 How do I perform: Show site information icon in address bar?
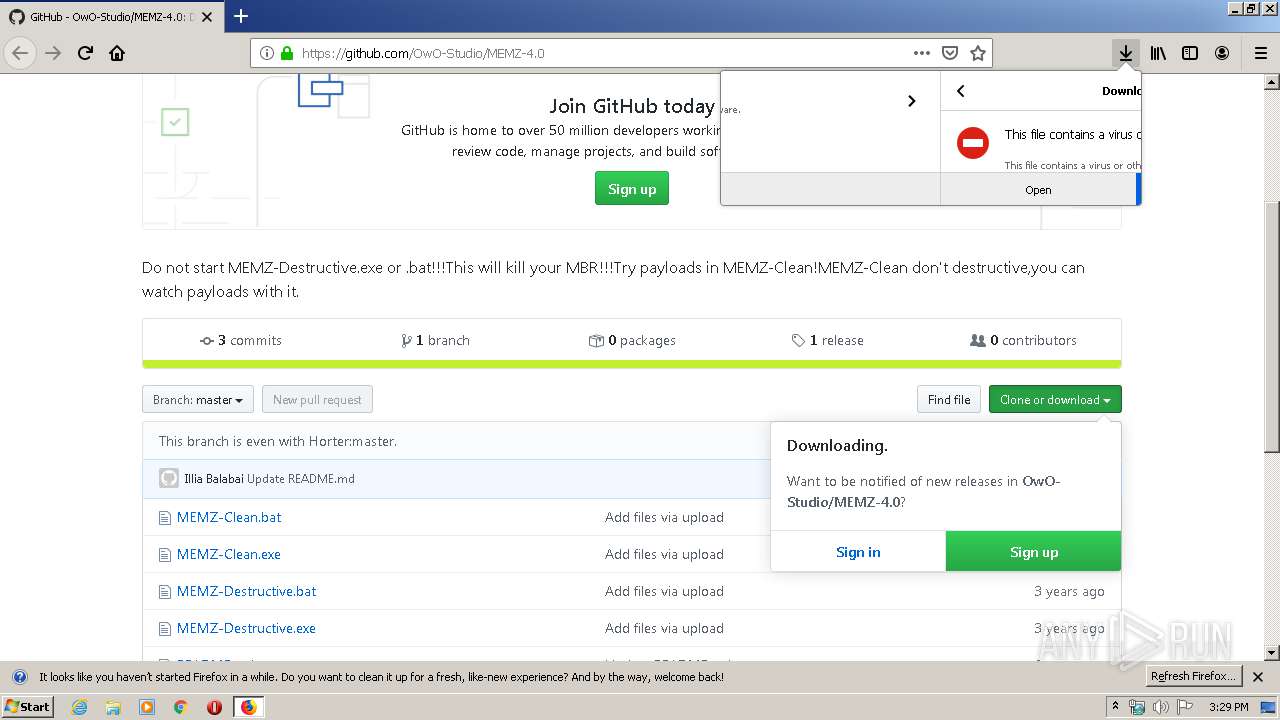[x=267, y=53]
